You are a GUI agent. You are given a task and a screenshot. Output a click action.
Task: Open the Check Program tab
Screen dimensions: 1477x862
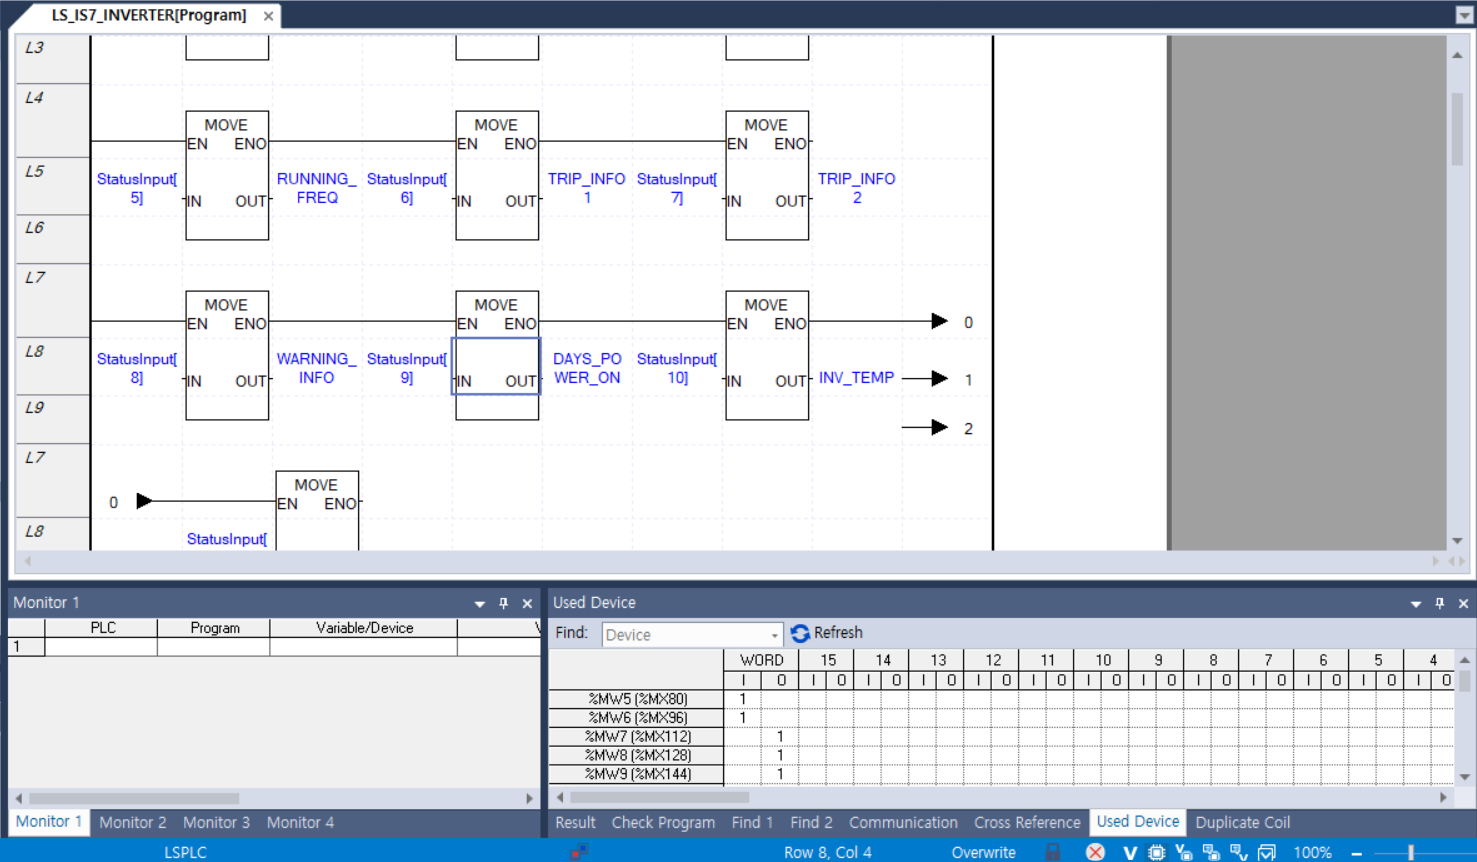point(663,822)
